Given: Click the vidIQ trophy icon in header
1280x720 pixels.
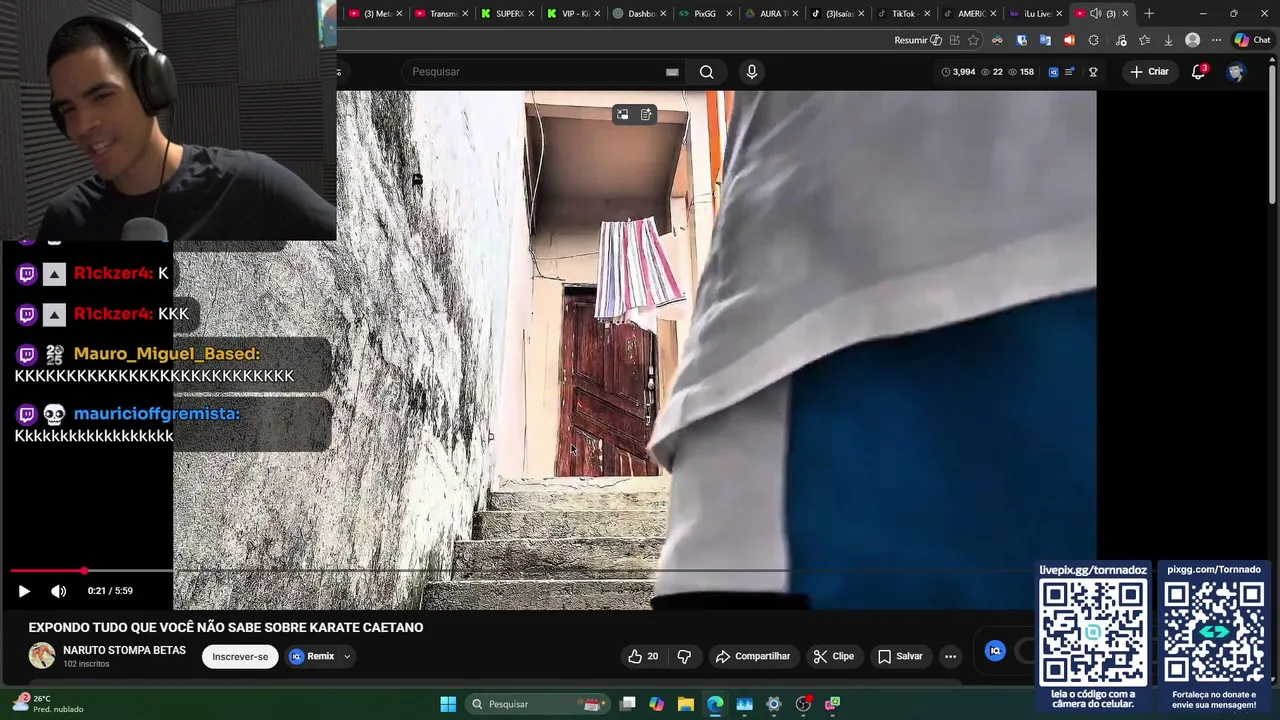Looking at the screenshot, I should pyautogui.click(x=1093, y=72).
